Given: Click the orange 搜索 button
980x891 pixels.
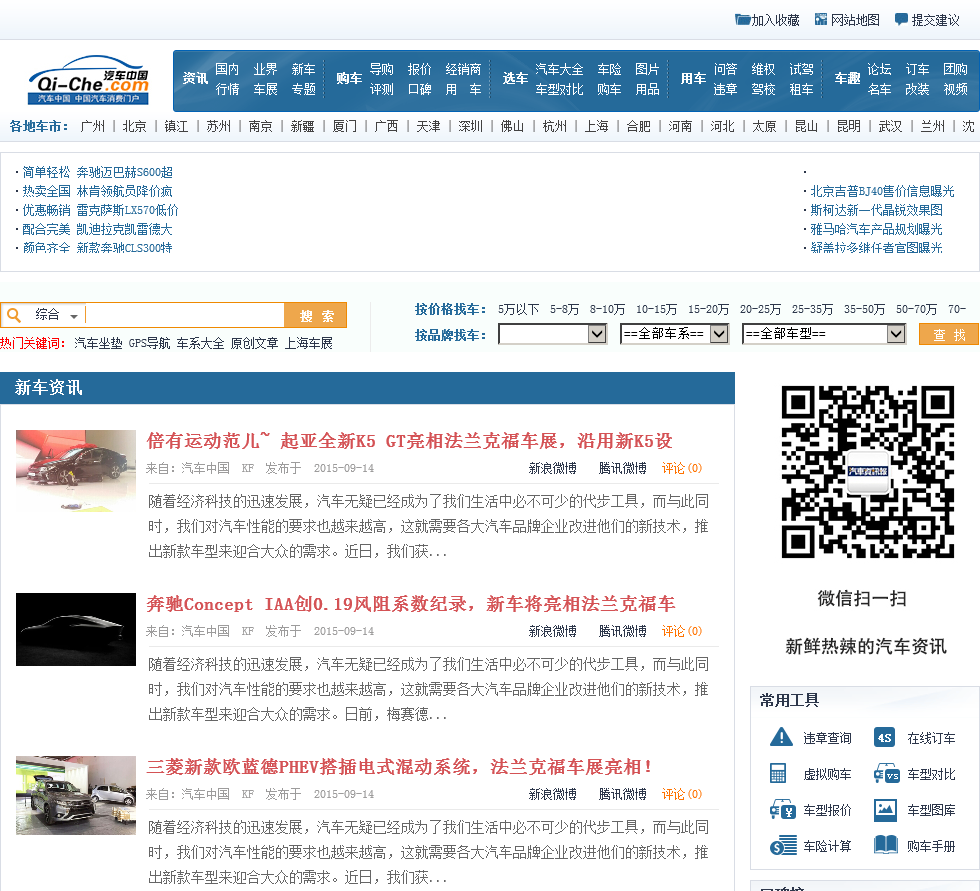Looking at the screenshot, I should click(x=316, y=315).
